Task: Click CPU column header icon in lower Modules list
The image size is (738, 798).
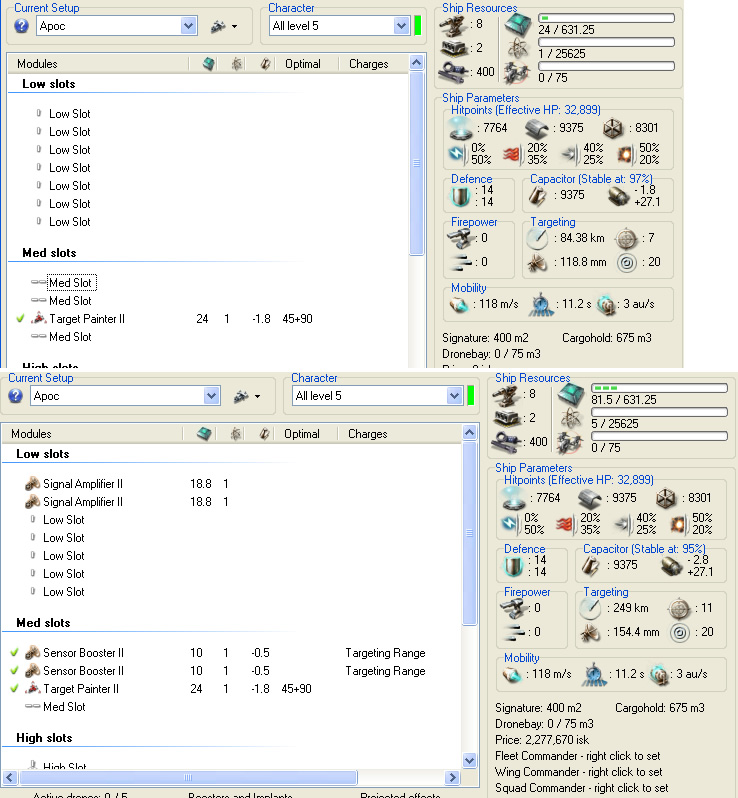Action: click(x=204, y=434)
